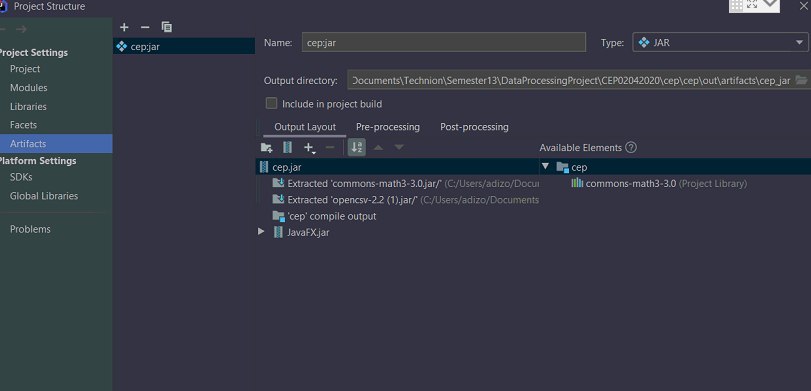Create directory in output layout toolbar
Screen dimensions: 811x391
(266, 148)
